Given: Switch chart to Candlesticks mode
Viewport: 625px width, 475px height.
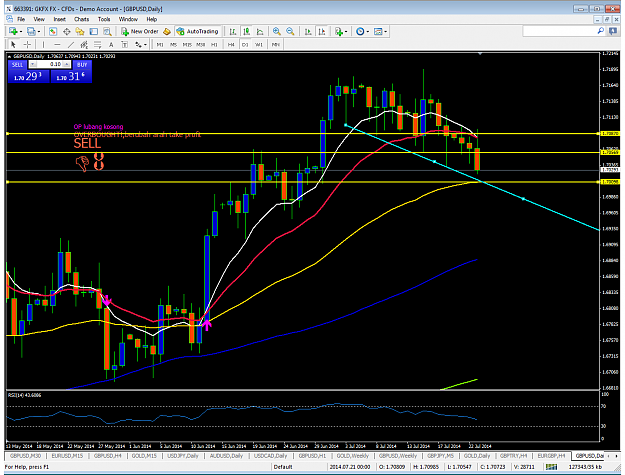Looking at the screenshot, I should [x=246, y=31].
